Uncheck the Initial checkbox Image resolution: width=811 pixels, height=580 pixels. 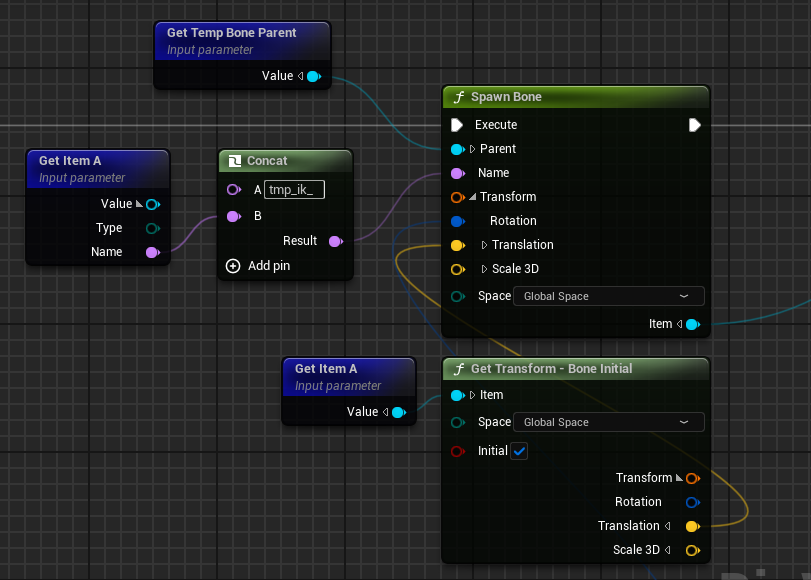pyautogui.click(x=519, y=451)
